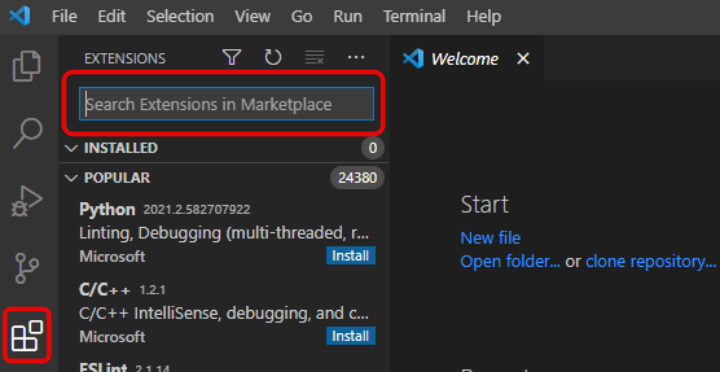Open the Selection menu

pos(180,17)
